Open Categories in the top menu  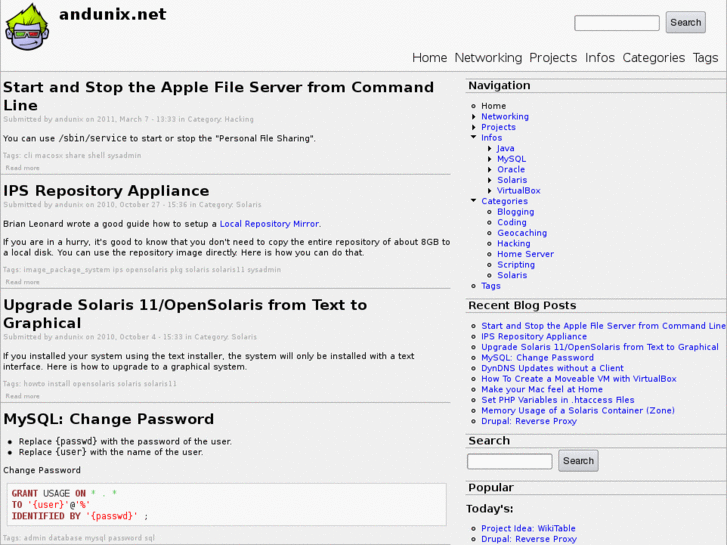(653, 58)
